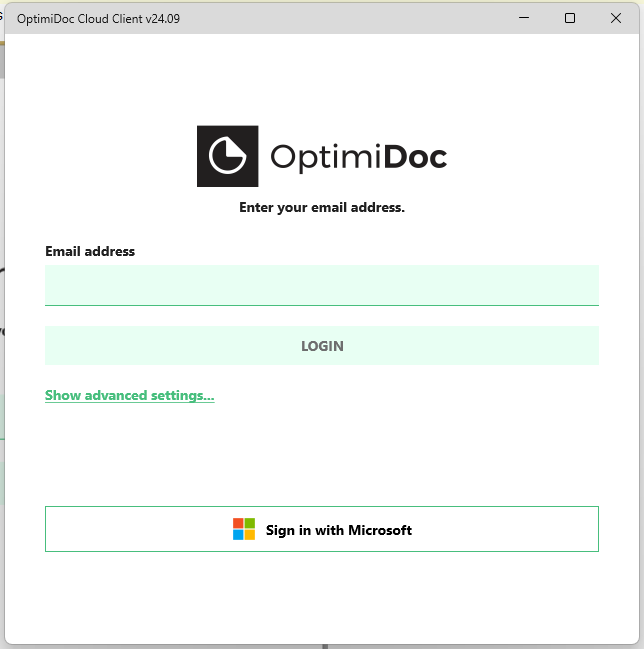Click the 'Email address' field label
644x649 pixels.
[90, 251]
